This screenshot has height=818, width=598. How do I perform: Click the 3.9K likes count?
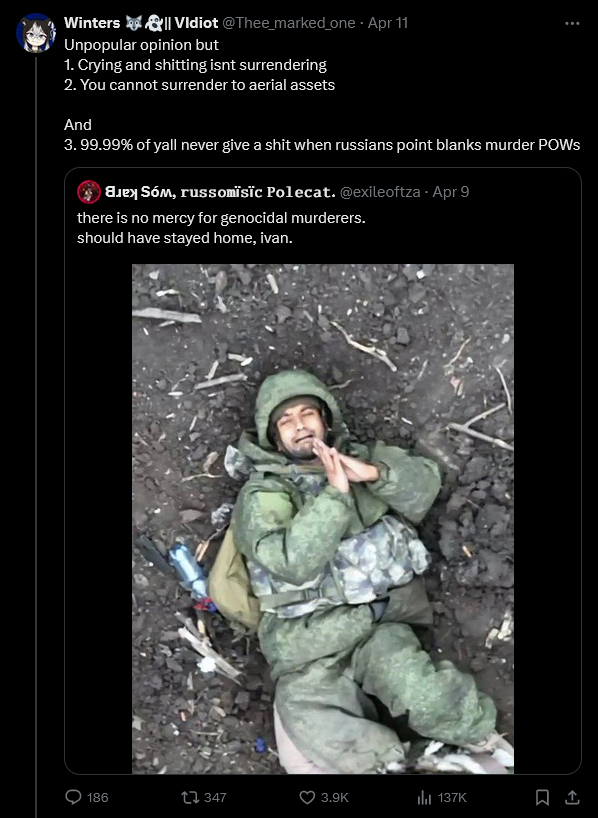point(334,797)
